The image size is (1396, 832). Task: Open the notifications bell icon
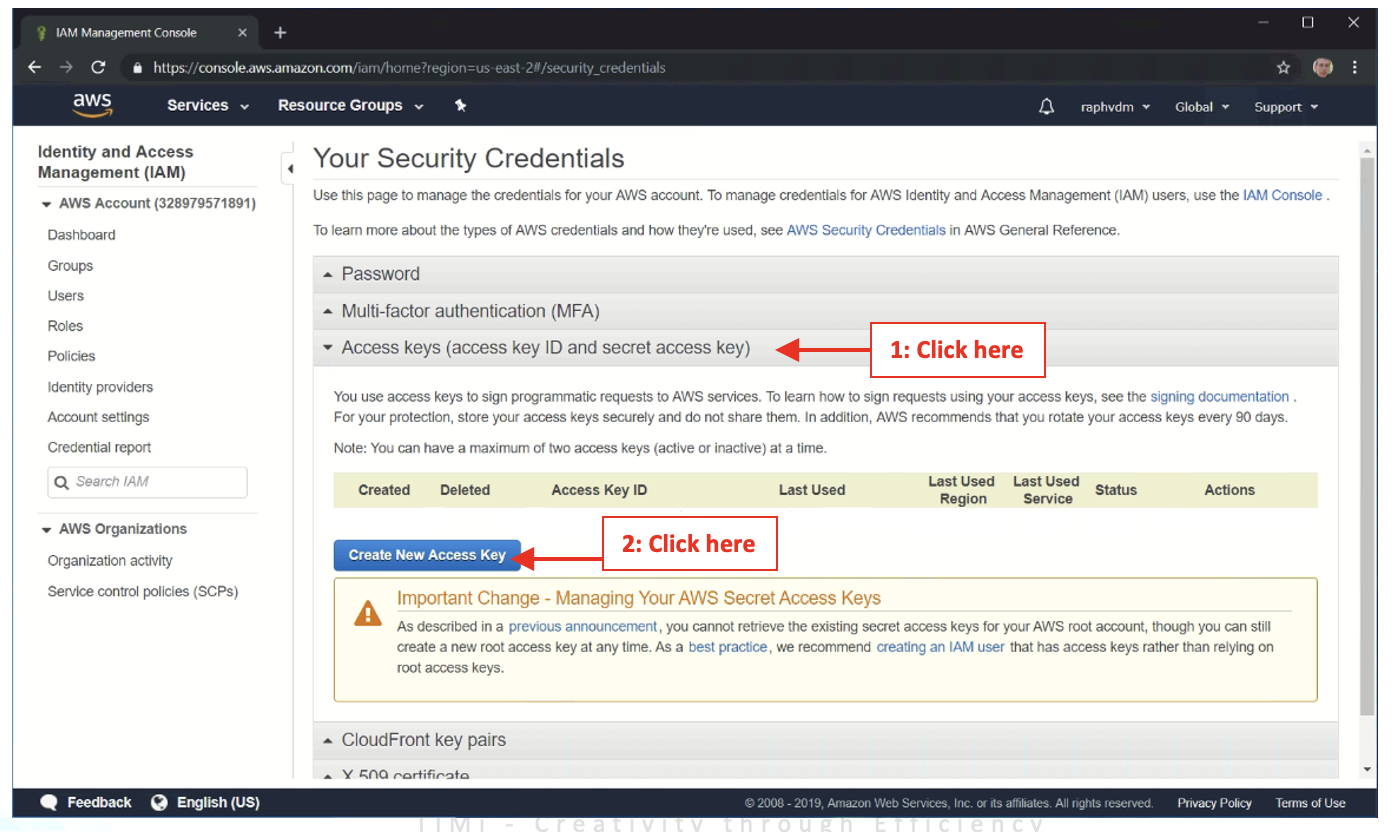tap(1046, 107)
